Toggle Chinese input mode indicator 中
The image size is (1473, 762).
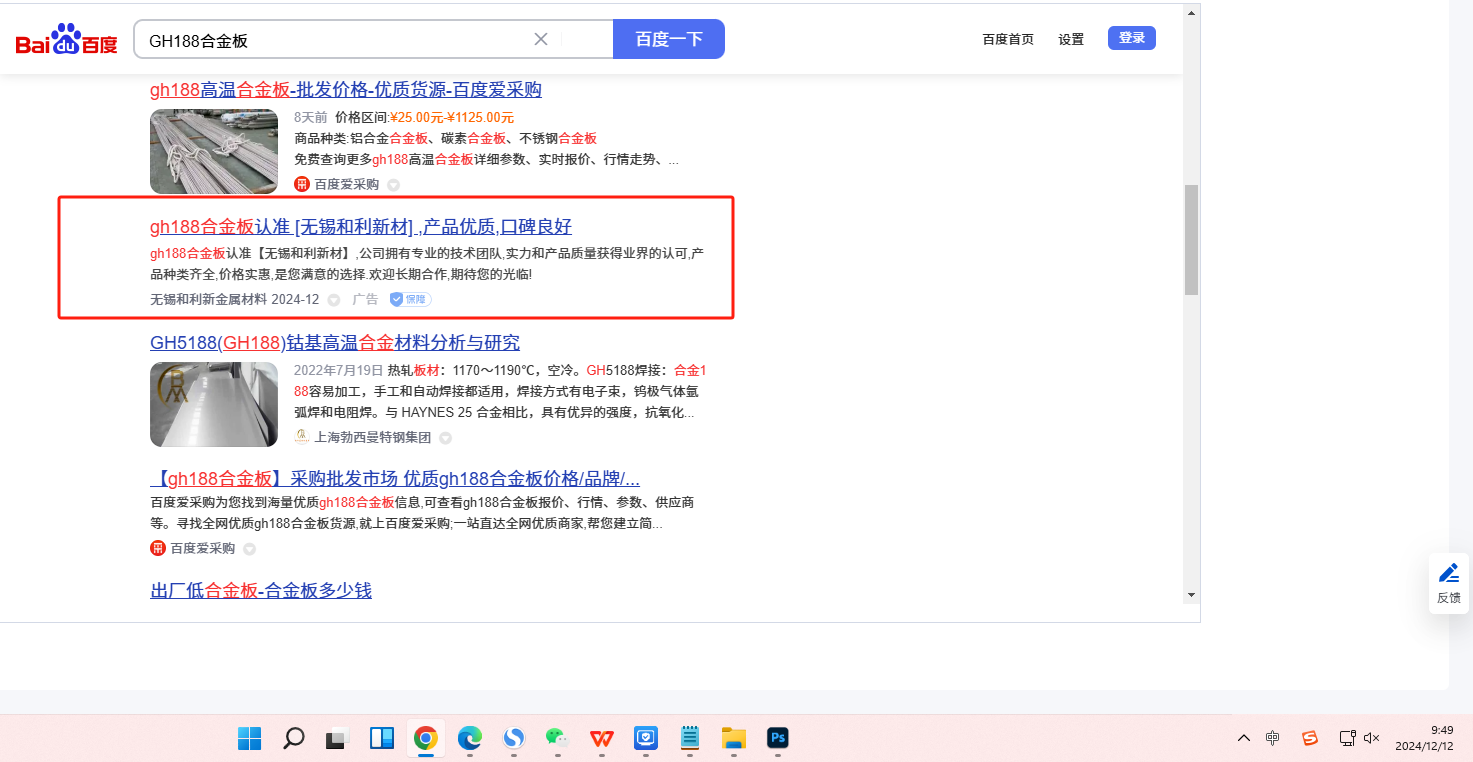tap(1272, 738)
